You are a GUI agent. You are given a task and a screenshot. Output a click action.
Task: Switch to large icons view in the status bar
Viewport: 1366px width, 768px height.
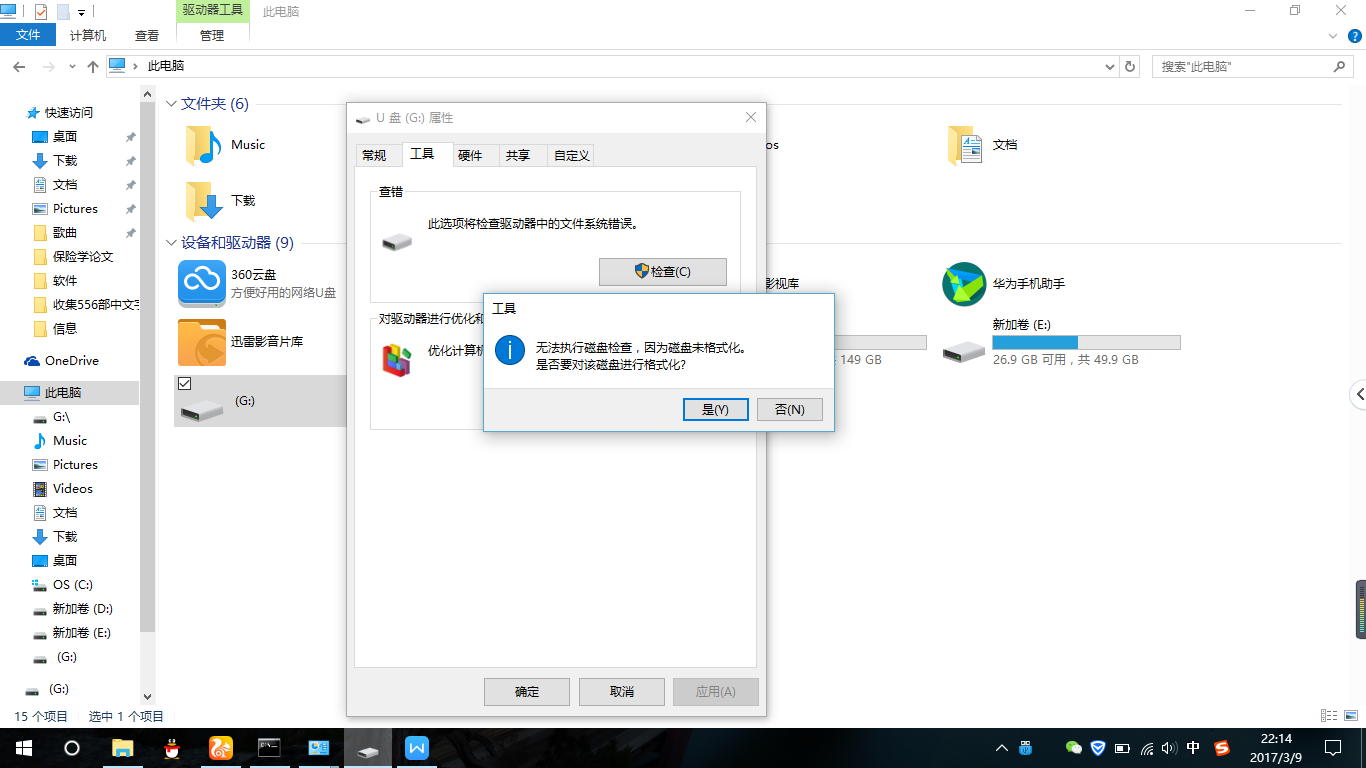1349,716
